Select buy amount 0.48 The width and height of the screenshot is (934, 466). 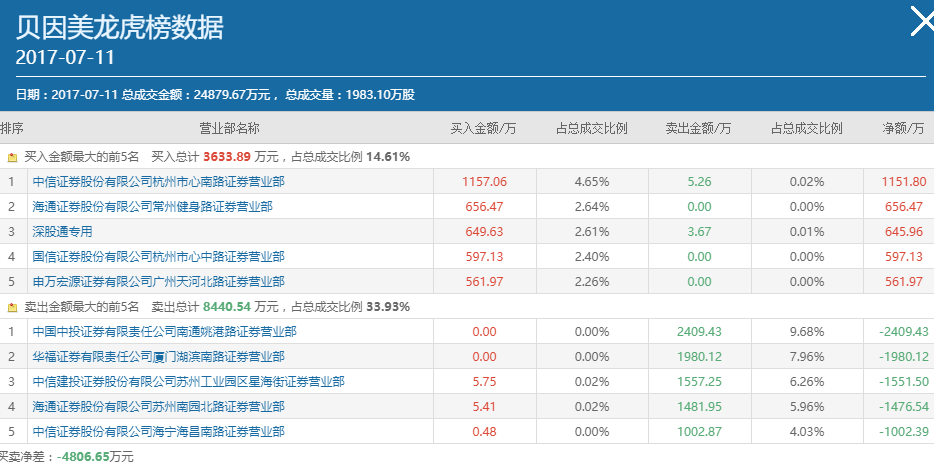click(x=484, y=432)
